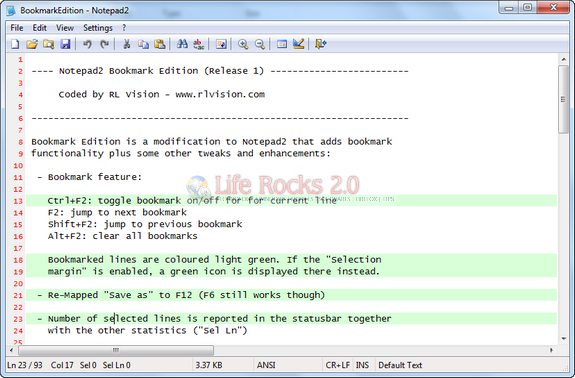Open the ? help menu
The height and width of the screenshot is (378, 575).
[x=124, y=28]
